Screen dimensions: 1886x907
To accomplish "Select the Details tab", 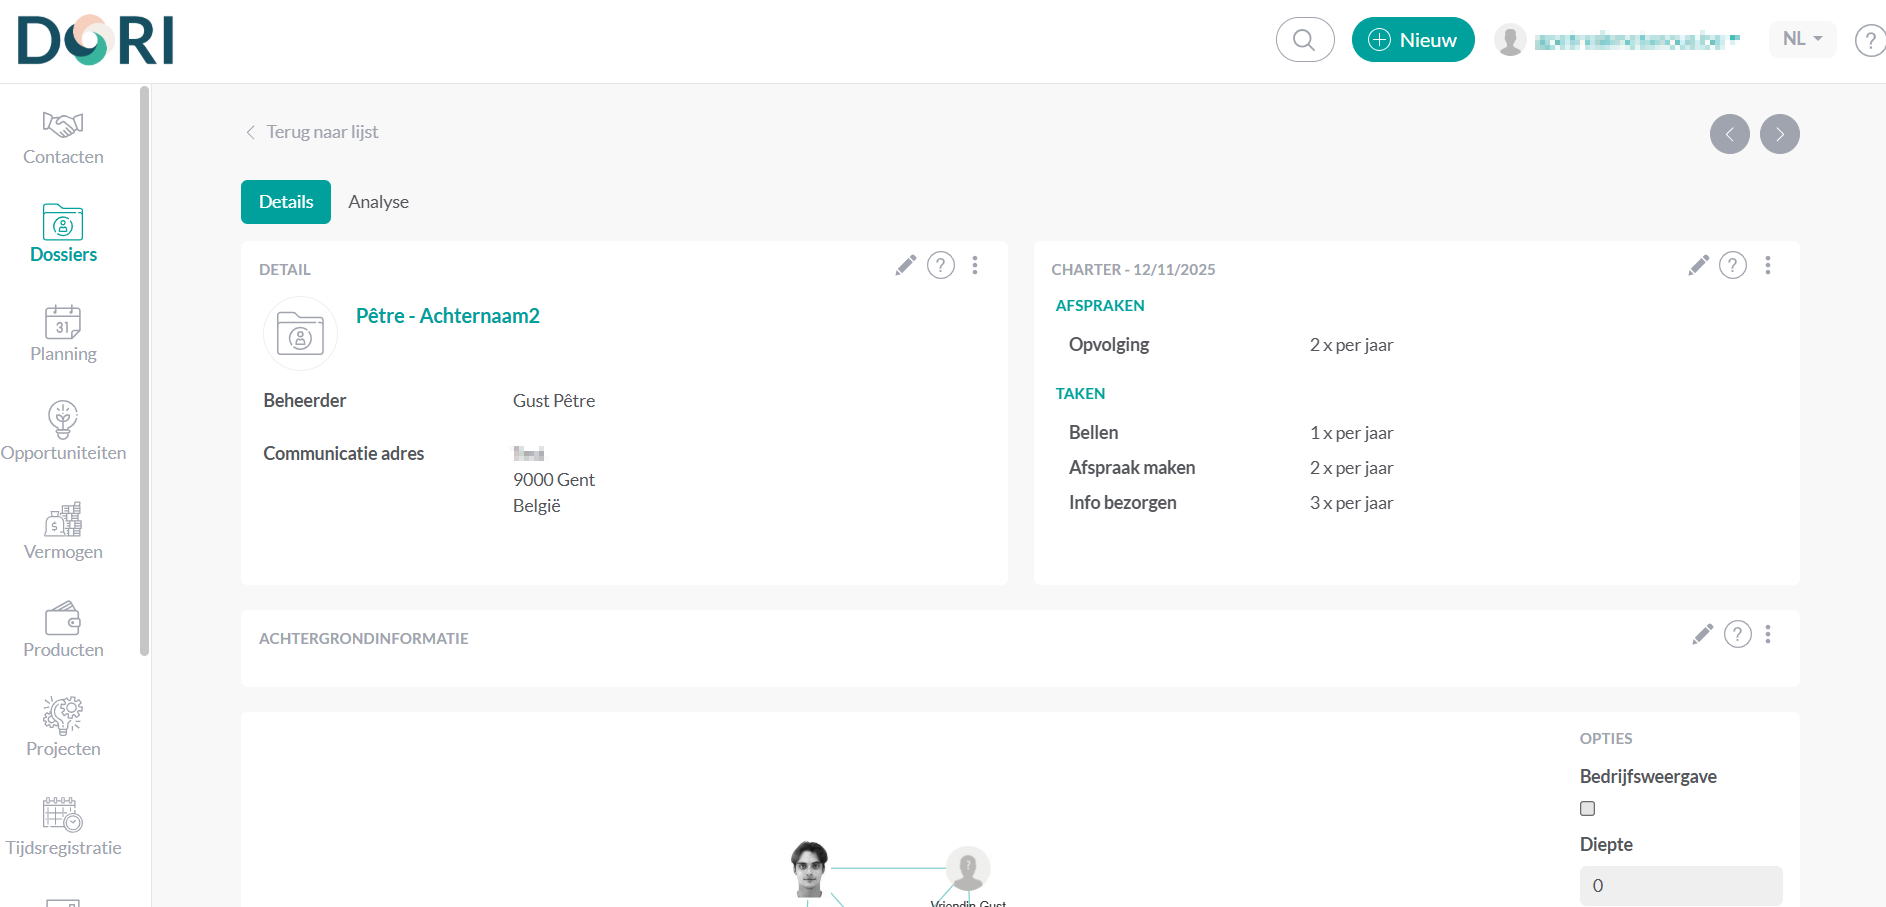I will click(x=286, y=202).
